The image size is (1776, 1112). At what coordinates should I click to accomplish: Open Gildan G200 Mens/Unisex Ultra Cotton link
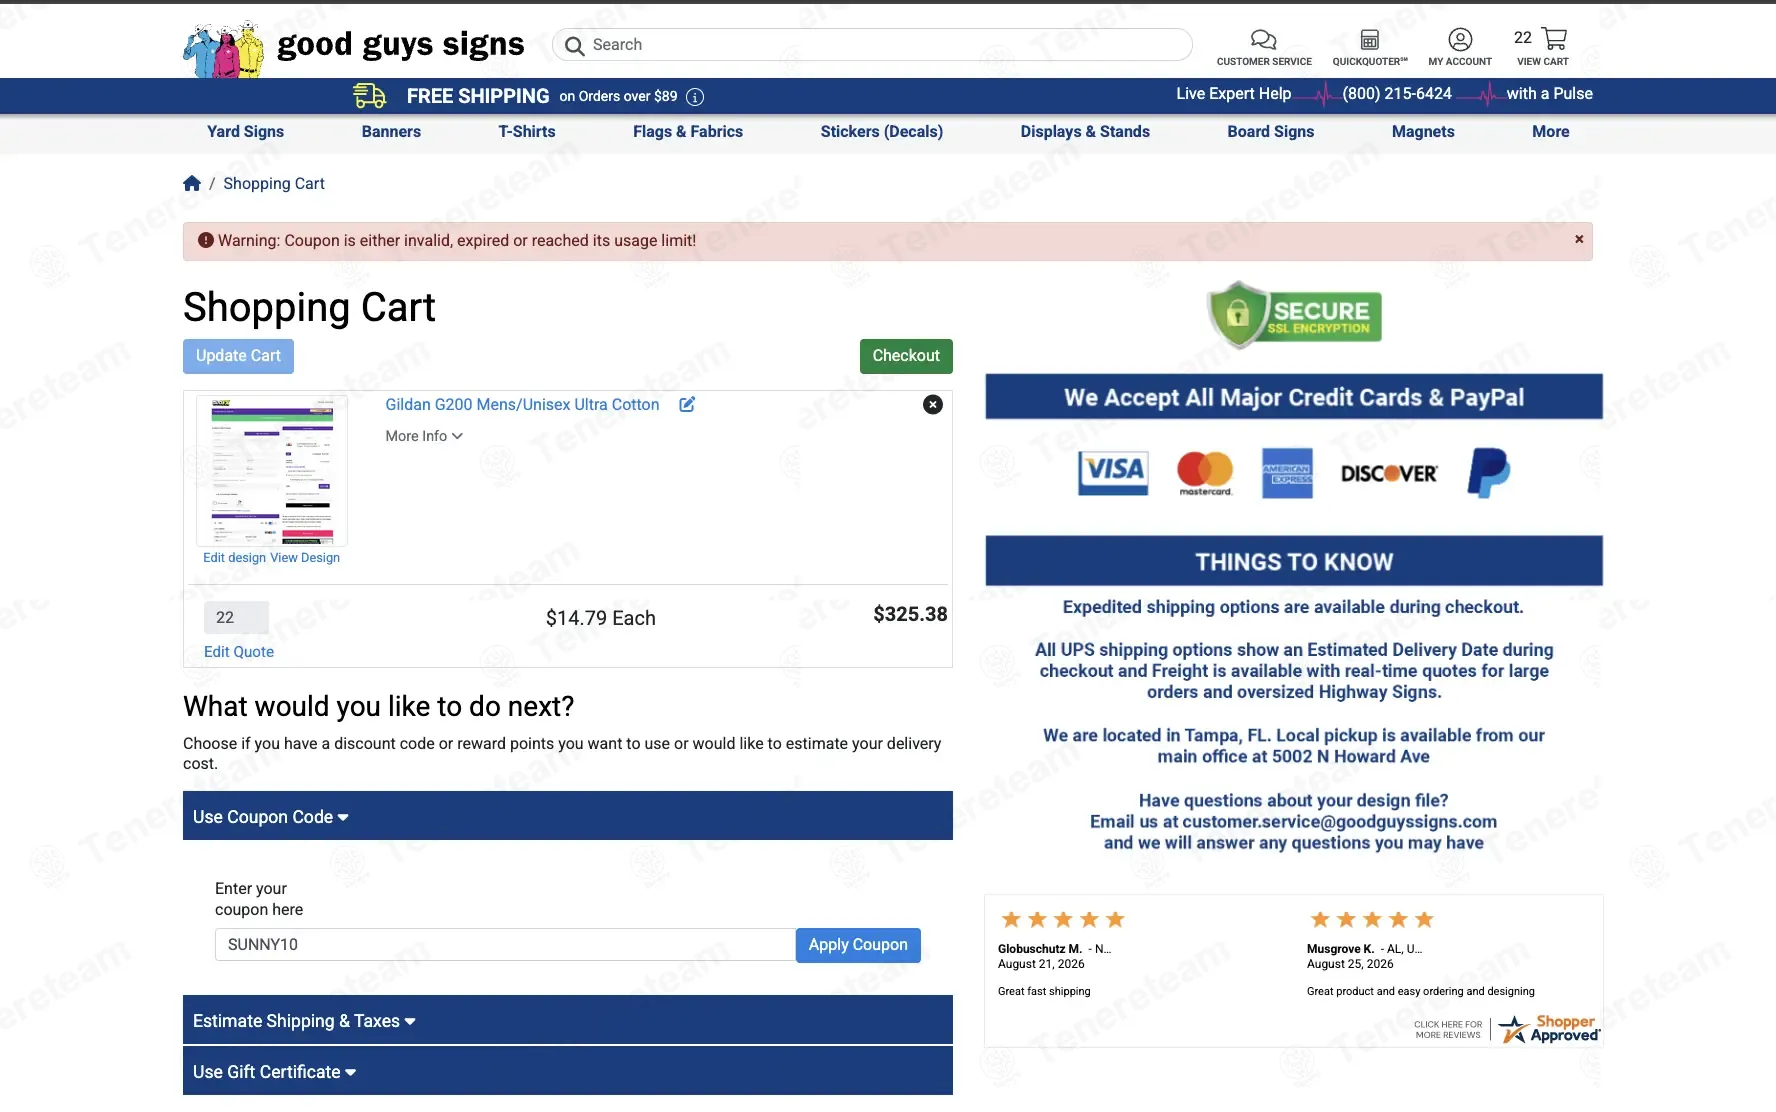(x=522, y=404)
